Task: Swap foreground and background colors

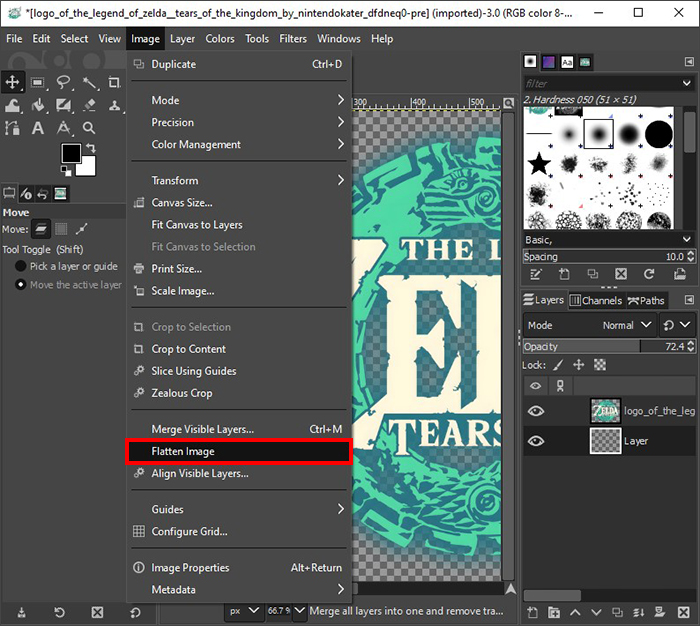Action: click(89, 148)
